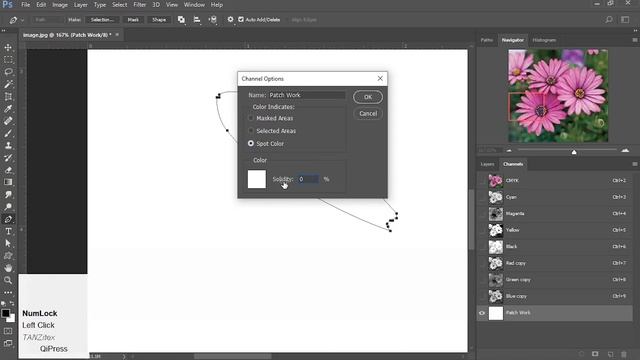The height and width of the screenshot is (360, 640).
Task: Select the Clone Stamp tool
Action: pyautogui.click(x=8, y=145)
